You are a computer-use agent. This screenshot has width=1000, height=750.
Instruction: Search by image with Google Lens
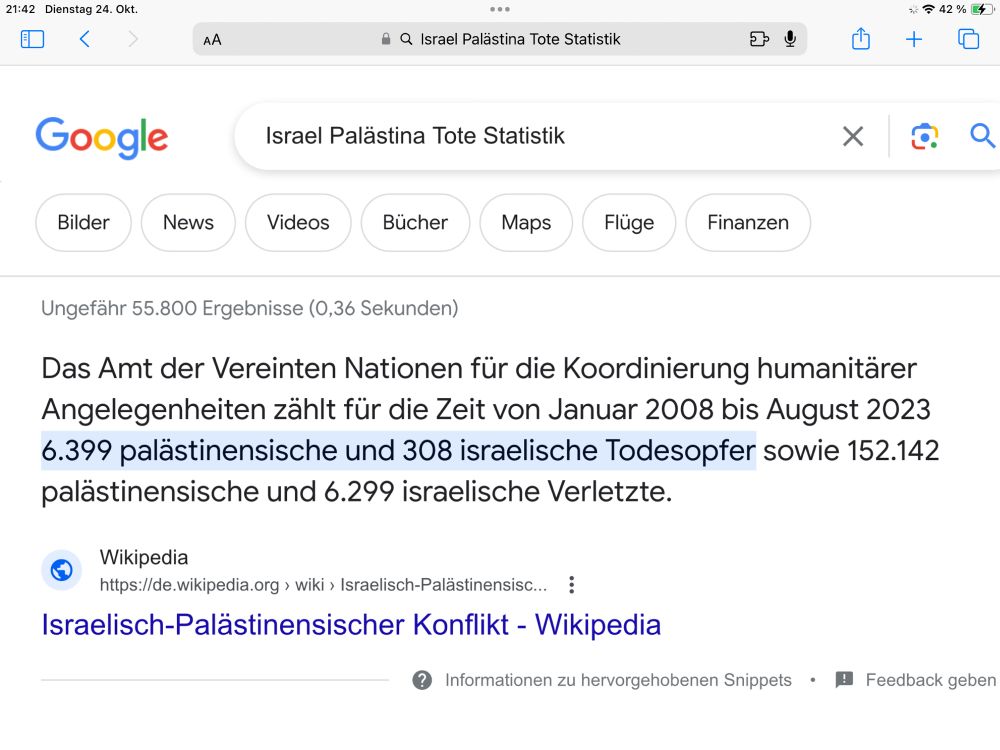pos(924,136)
